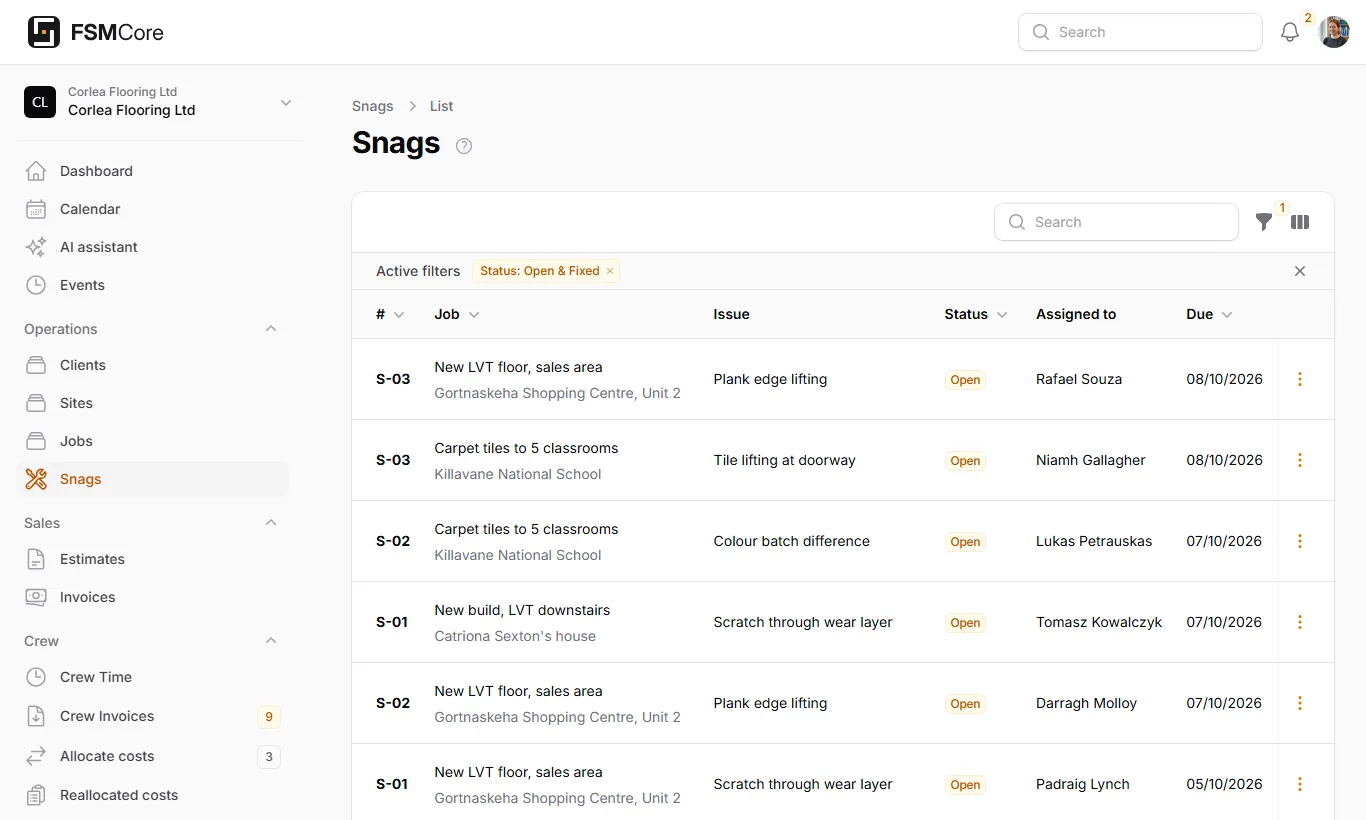1366x820 pixels.
Task: Click the List breadcrumb
Action: (x=441, y=106)
